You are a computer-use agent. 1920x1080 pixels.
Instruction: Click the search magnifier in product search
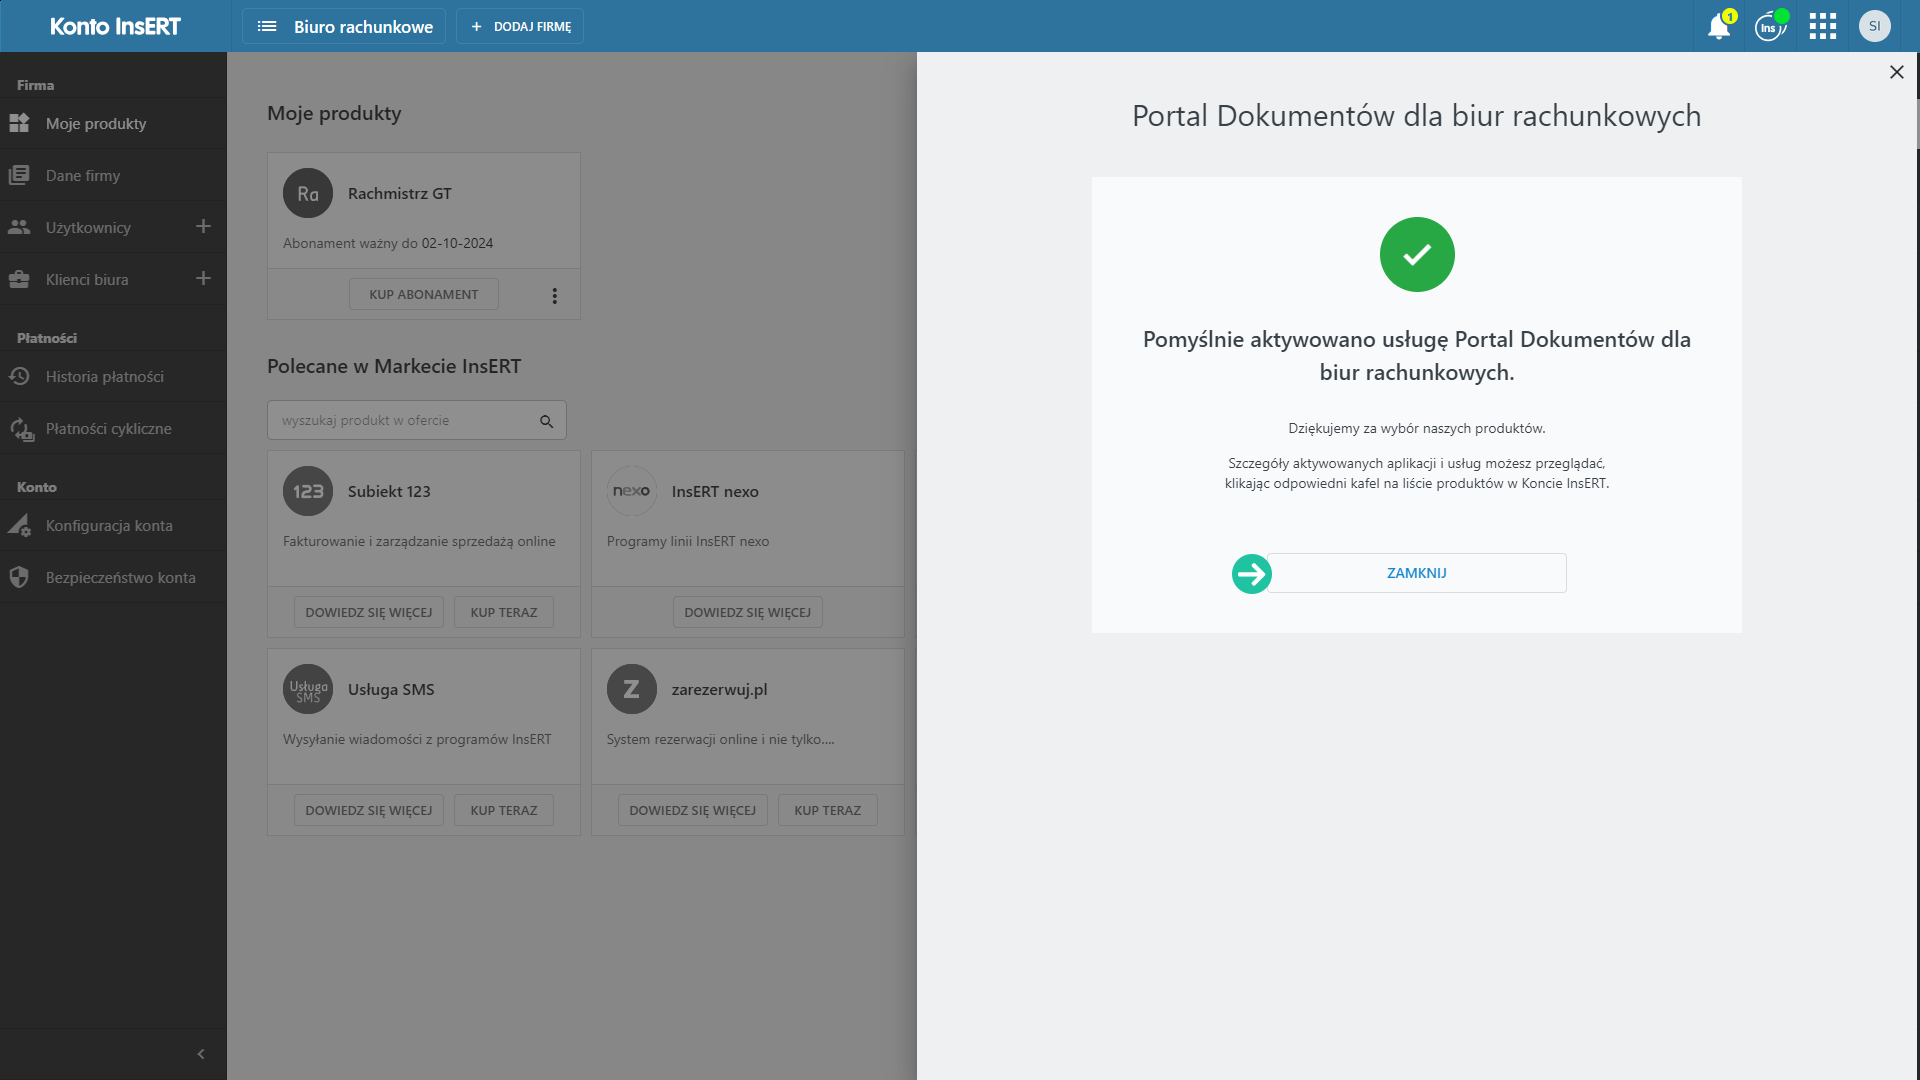[x=546, y=421]
